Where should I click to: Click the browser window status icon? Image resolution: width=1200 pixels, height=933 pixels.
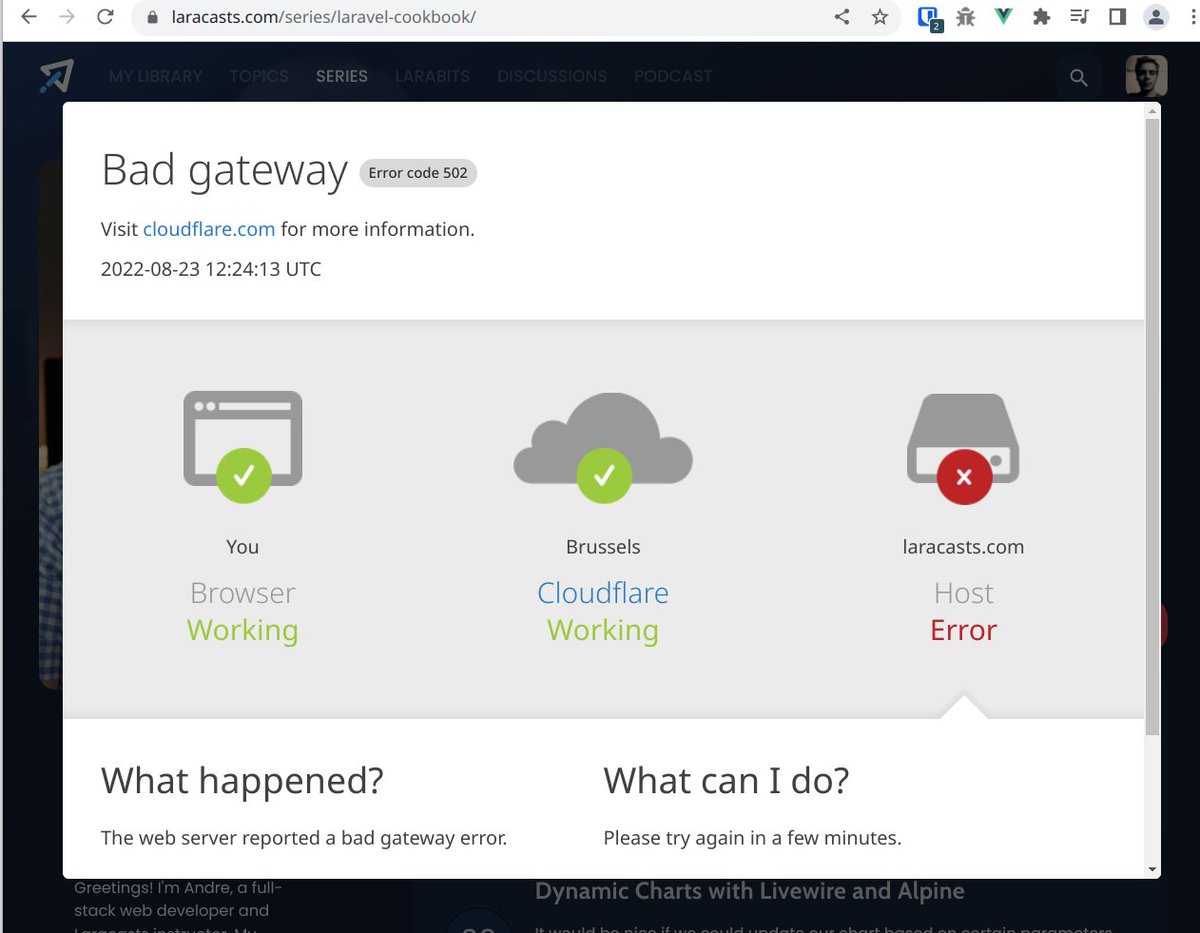(x=243, y=446)
